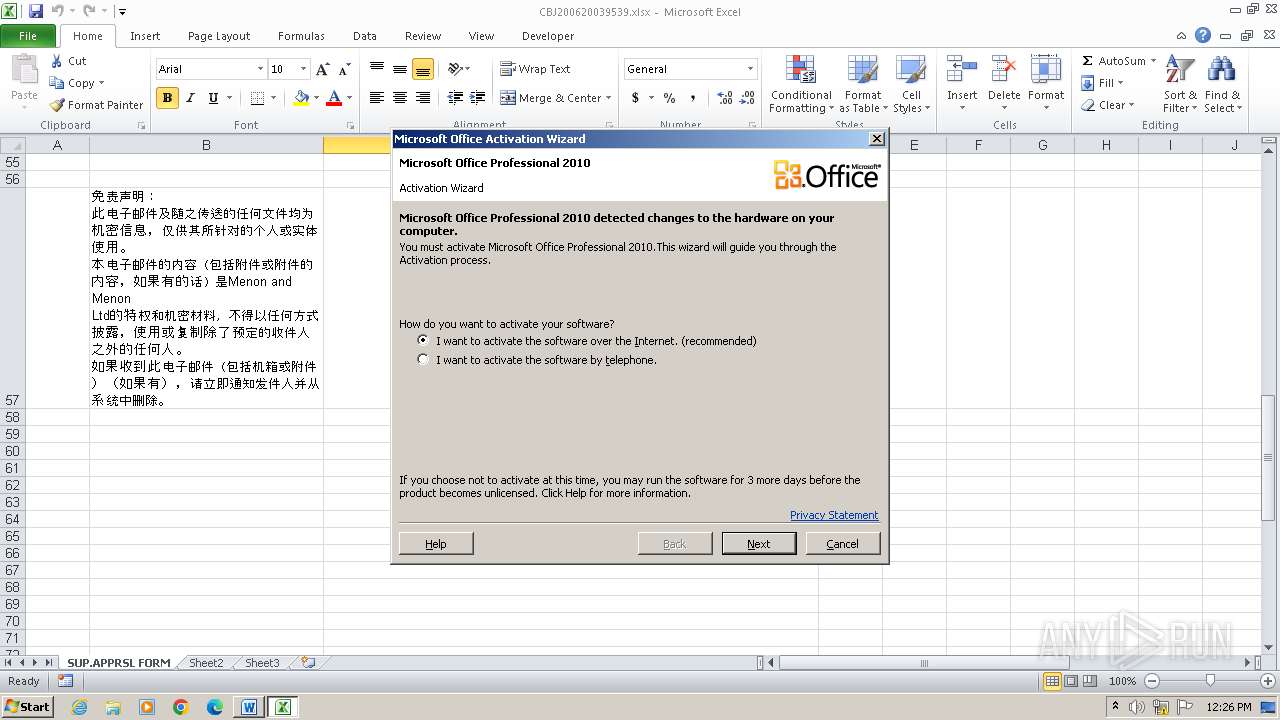Apply yellow fill color bucket
The image size is (1280, 720).
(301, 98)
